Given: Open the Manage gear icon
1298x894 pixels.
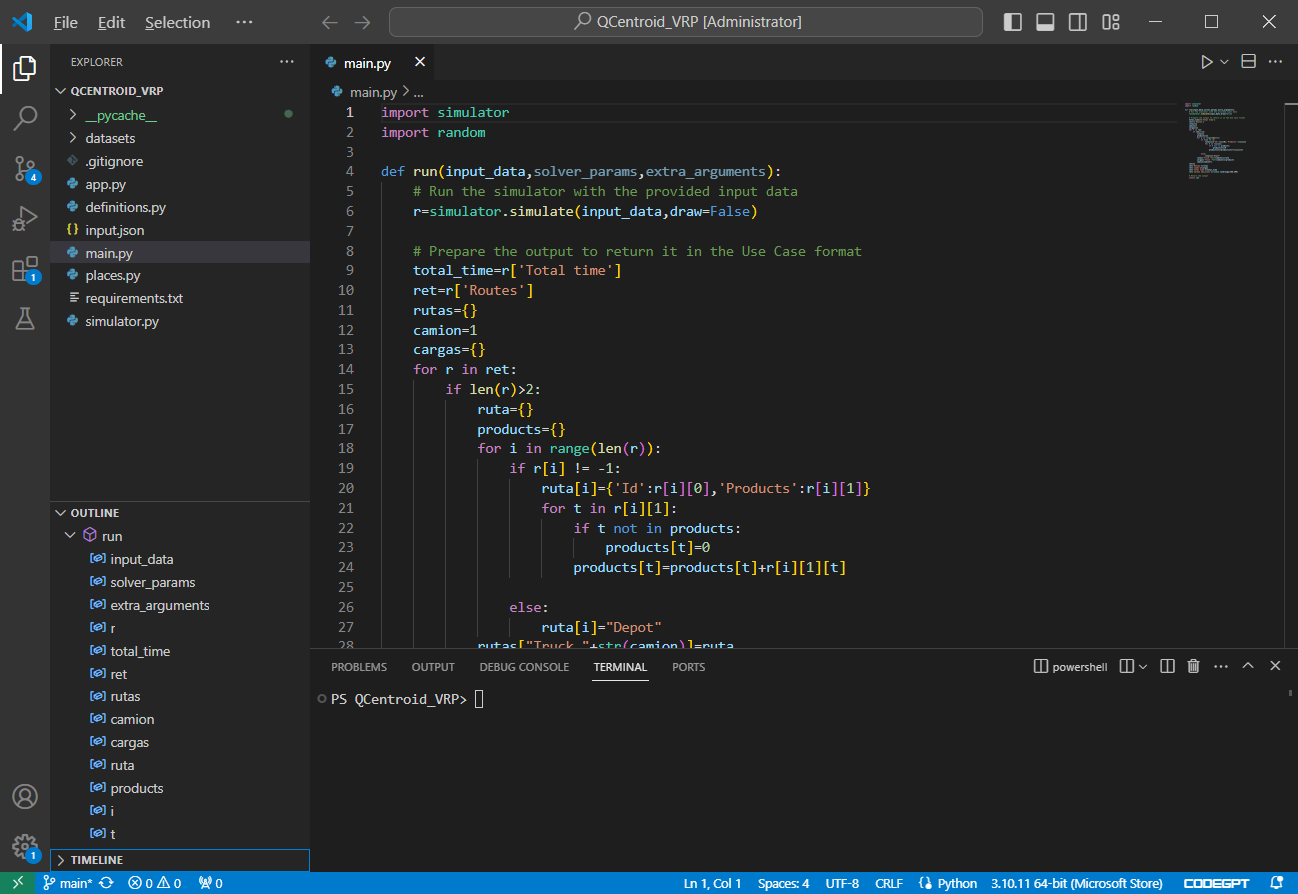Looking at the screenshot, I should pyautogui.click(x=25, y=846).
